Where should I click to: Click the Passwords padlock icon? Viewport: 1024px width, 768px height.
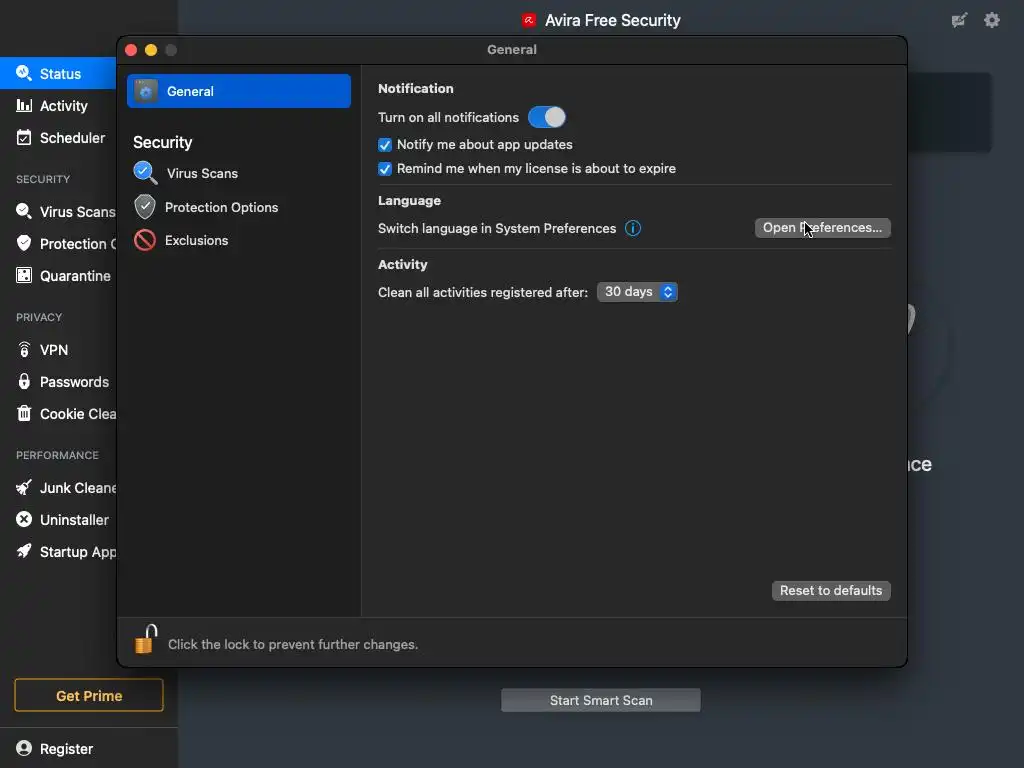point(24,381)
